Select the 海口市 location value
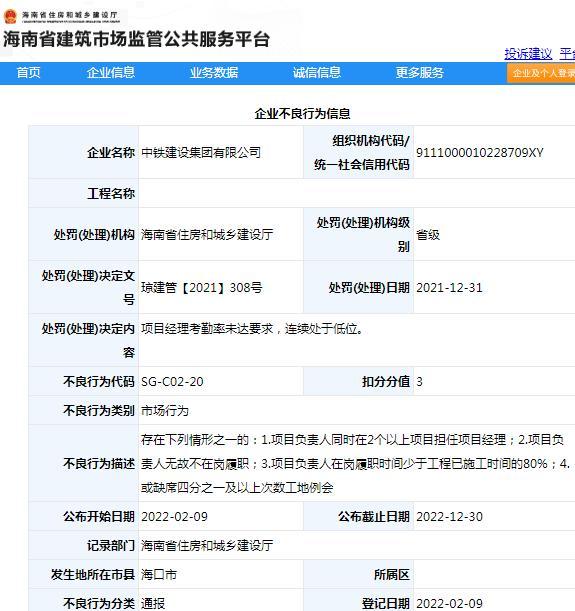The width and height of the screenshot is (575, 611). [x=159, y=574]
